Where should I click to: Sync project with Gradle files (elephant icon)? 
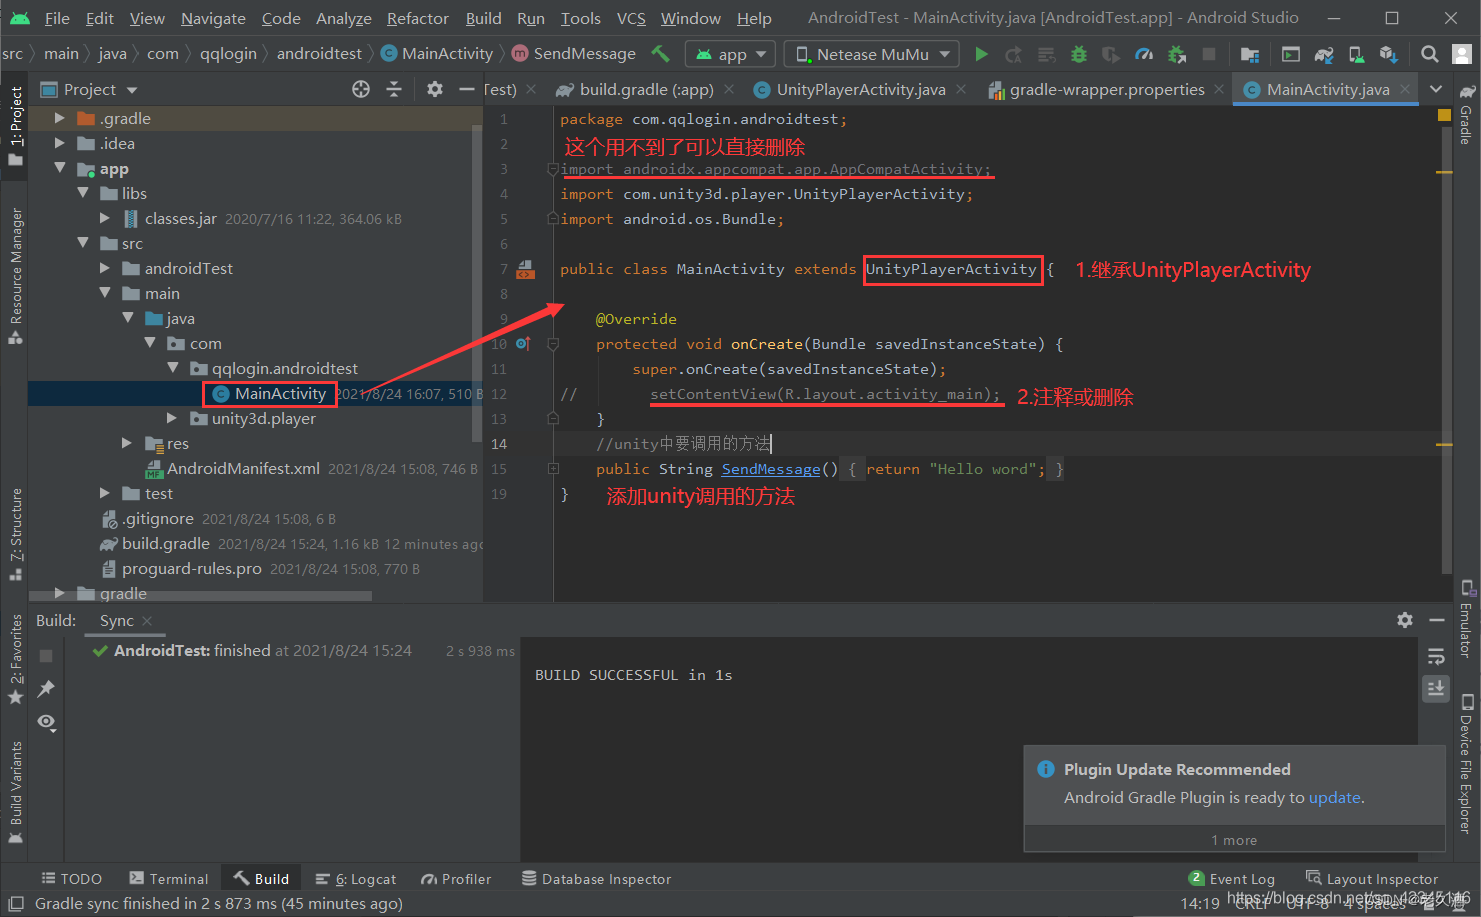pyautogui.click(x=1324, y=53)
